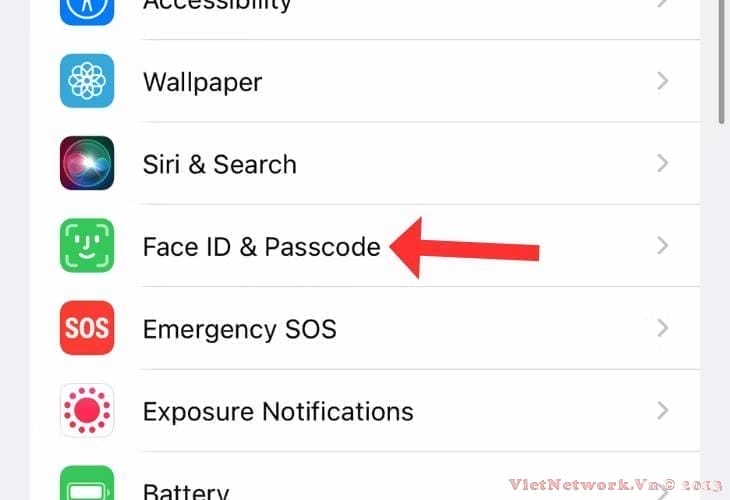Tap the Exposure Notifications dotted icon

pyautogui.click(x=87, y=410)
